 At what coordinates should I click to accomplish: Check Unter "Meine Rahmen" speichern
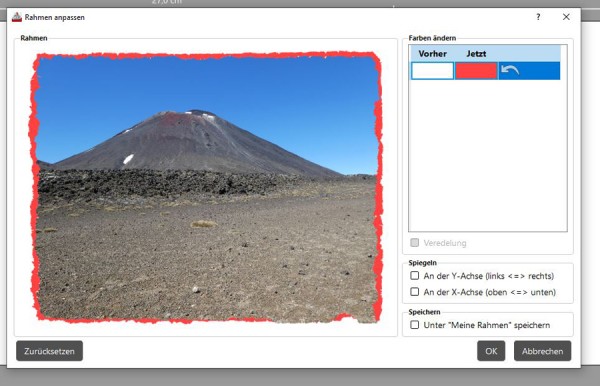pyautogui.click(x=414, y=325)
